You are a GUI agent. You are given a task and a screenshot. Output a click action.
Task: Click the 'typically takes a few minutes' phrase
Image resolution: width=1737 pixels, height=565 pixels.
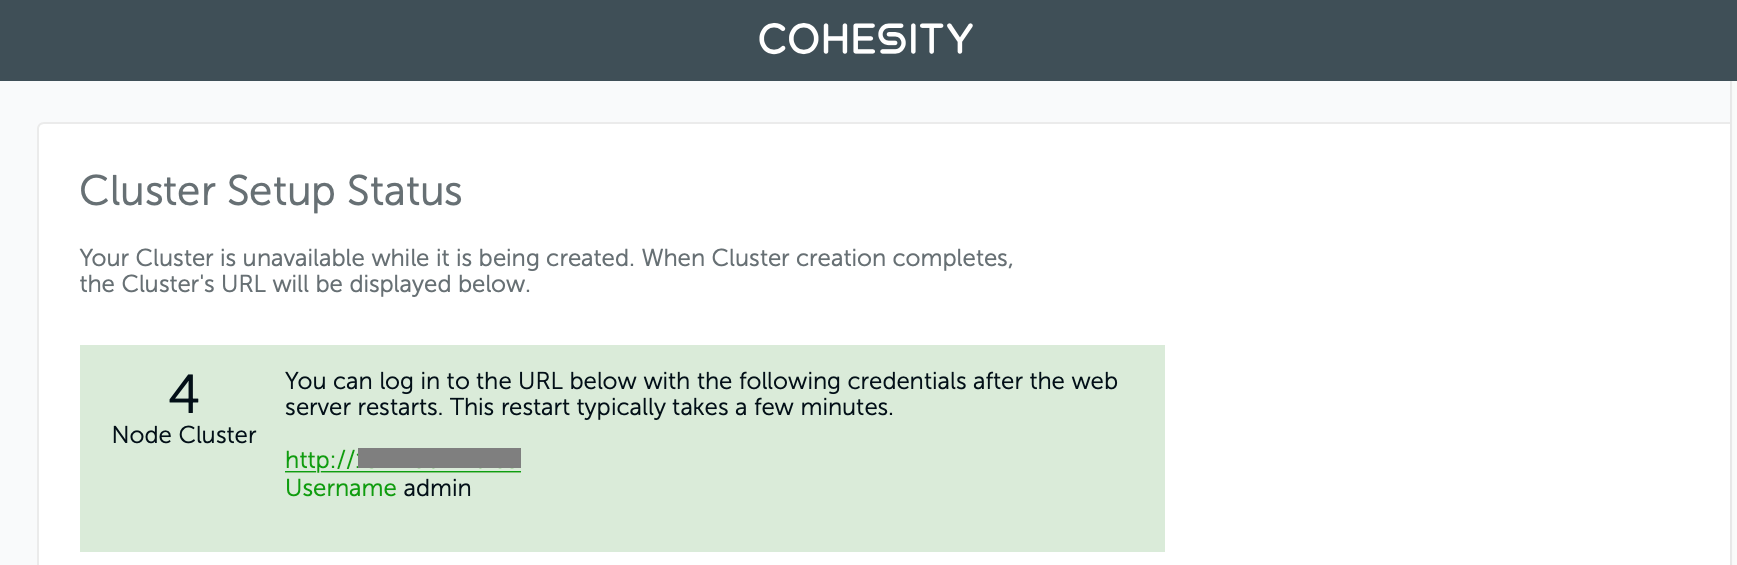click(x=734, y=407)
